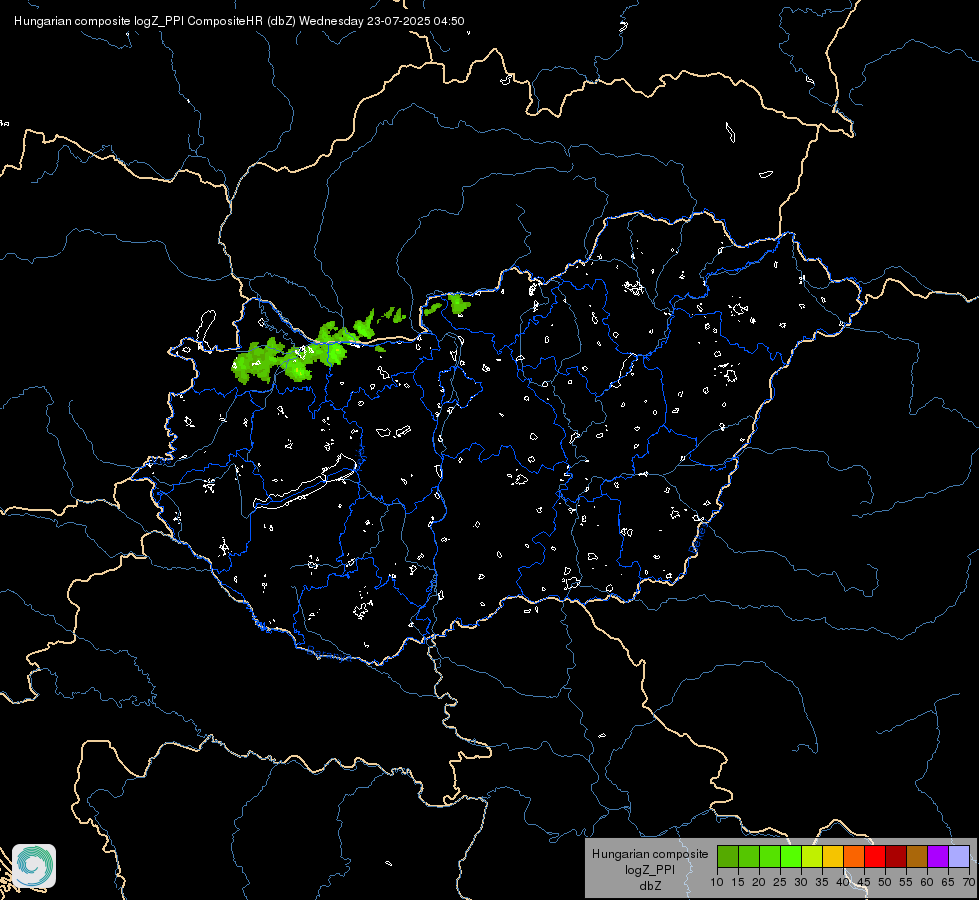Viewport: 979px width, 900px height.
Task: Click the 40-45 dBZ orange swatch
Action: point(854,856)
